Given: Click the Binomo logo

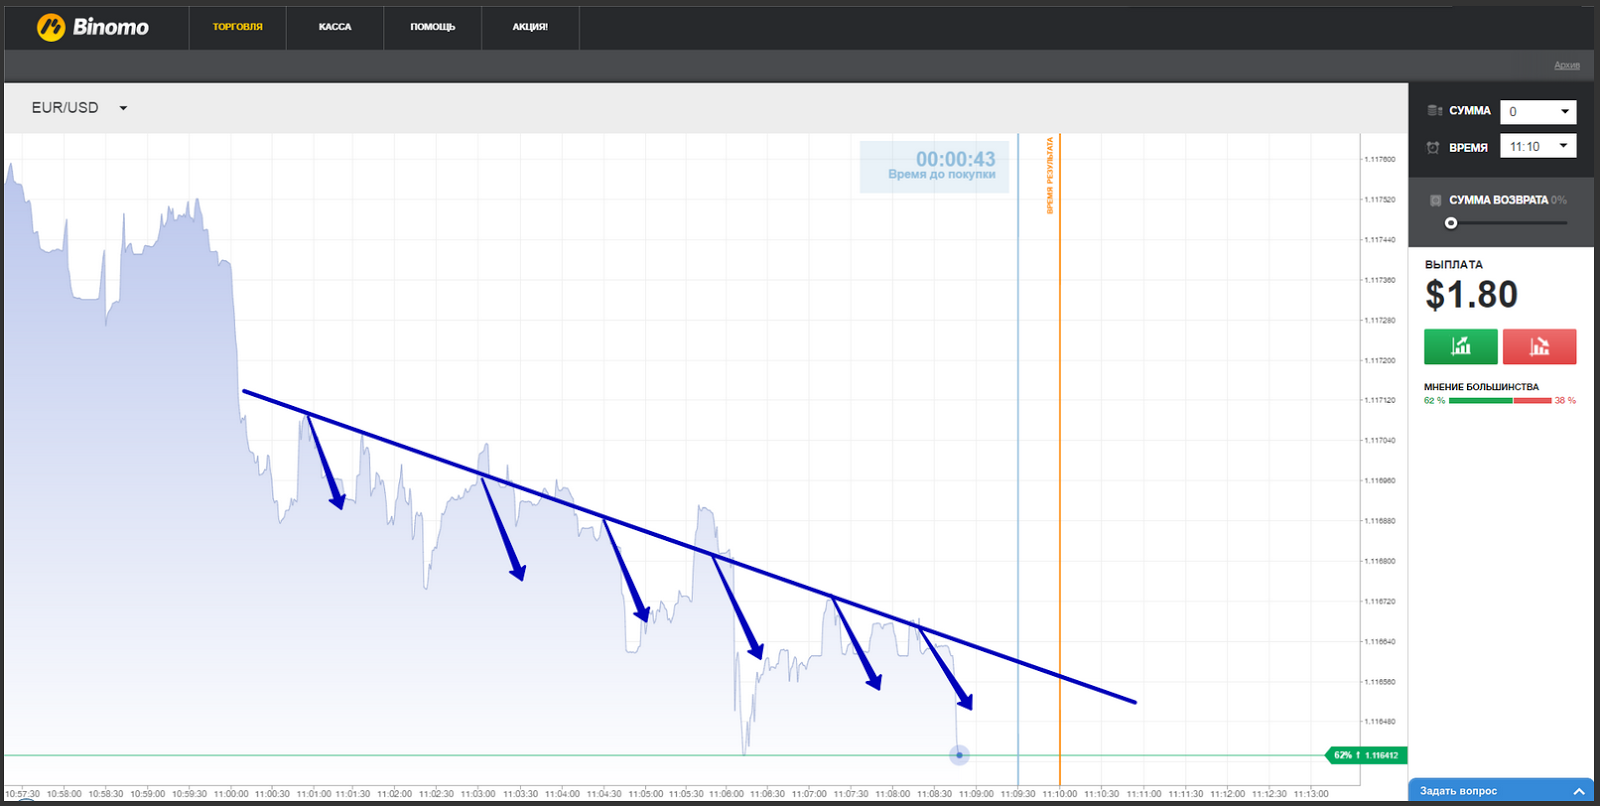Looking at the screenshot, I should coord(92,27).
